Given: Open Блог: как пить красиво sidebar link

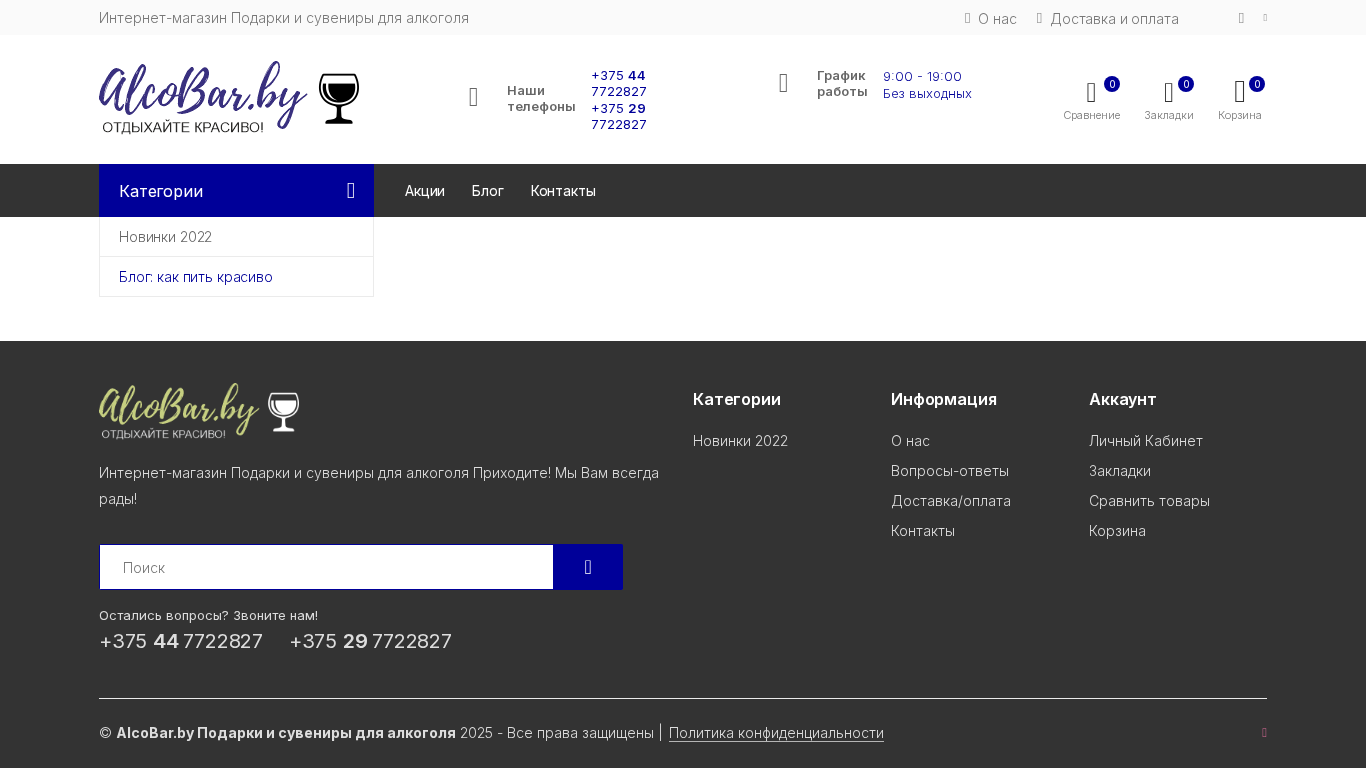Looking at the screenshot, I should click(x=196, y=277).
